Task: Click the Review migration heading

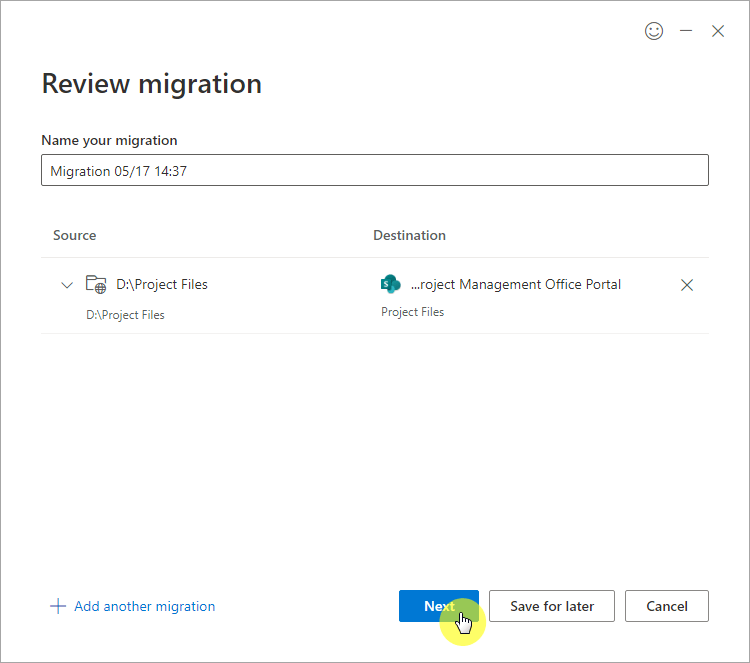Action: tap(151, 84)
